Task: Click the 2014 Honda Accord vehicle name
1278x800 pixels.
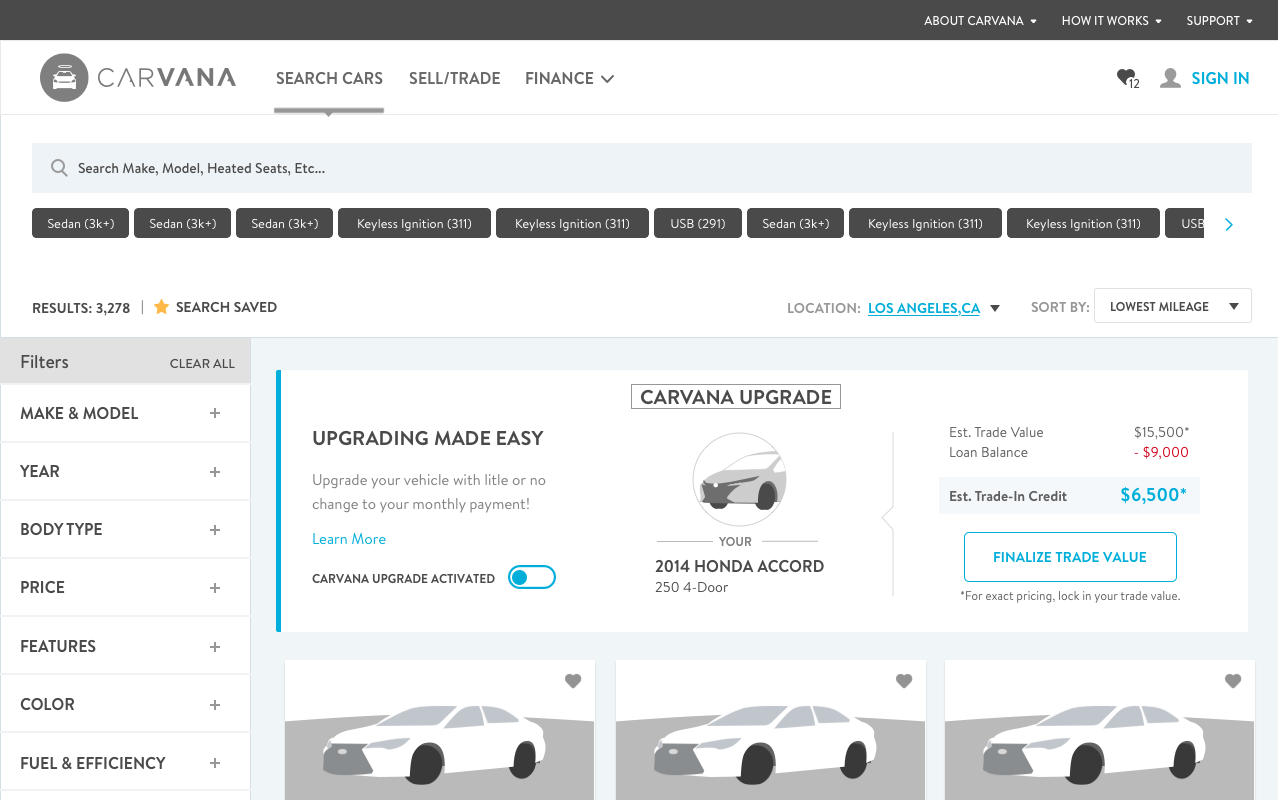Action: pyautogui.click(x=739, y=566)
